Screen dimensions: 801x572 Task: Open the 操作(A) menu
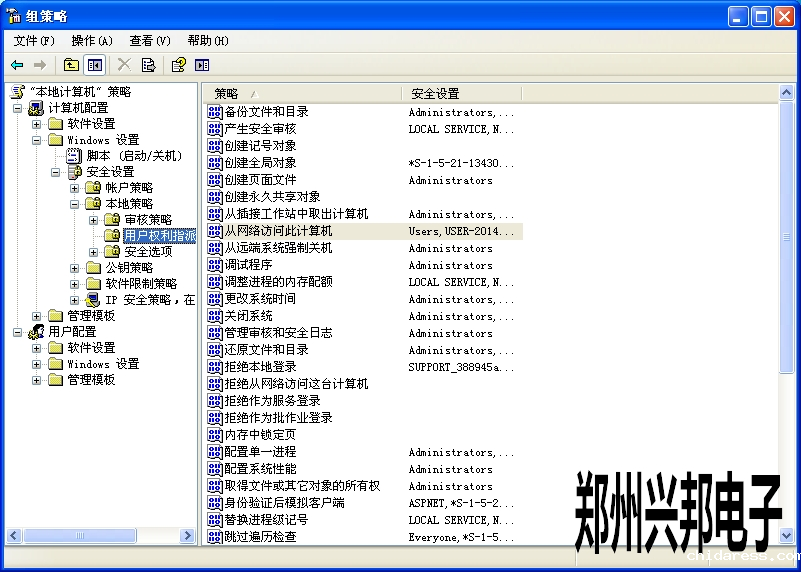(92, 41)
